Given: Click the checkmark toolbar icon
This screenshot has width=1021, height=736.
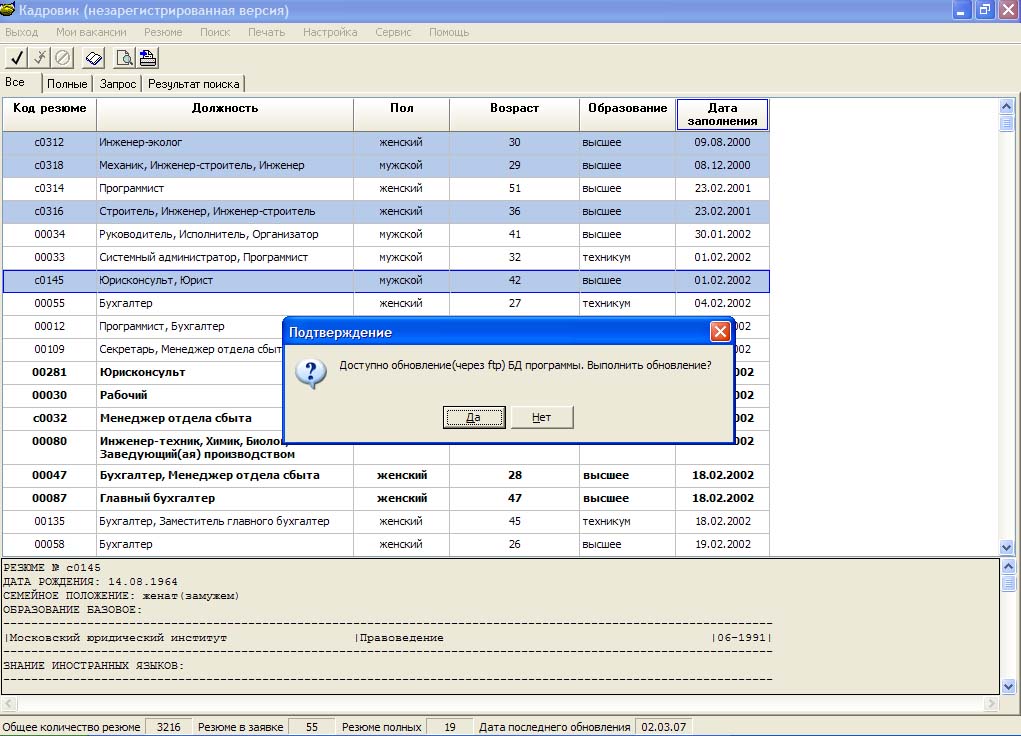Looking at the screenshot, I should (x=16, y=58).
